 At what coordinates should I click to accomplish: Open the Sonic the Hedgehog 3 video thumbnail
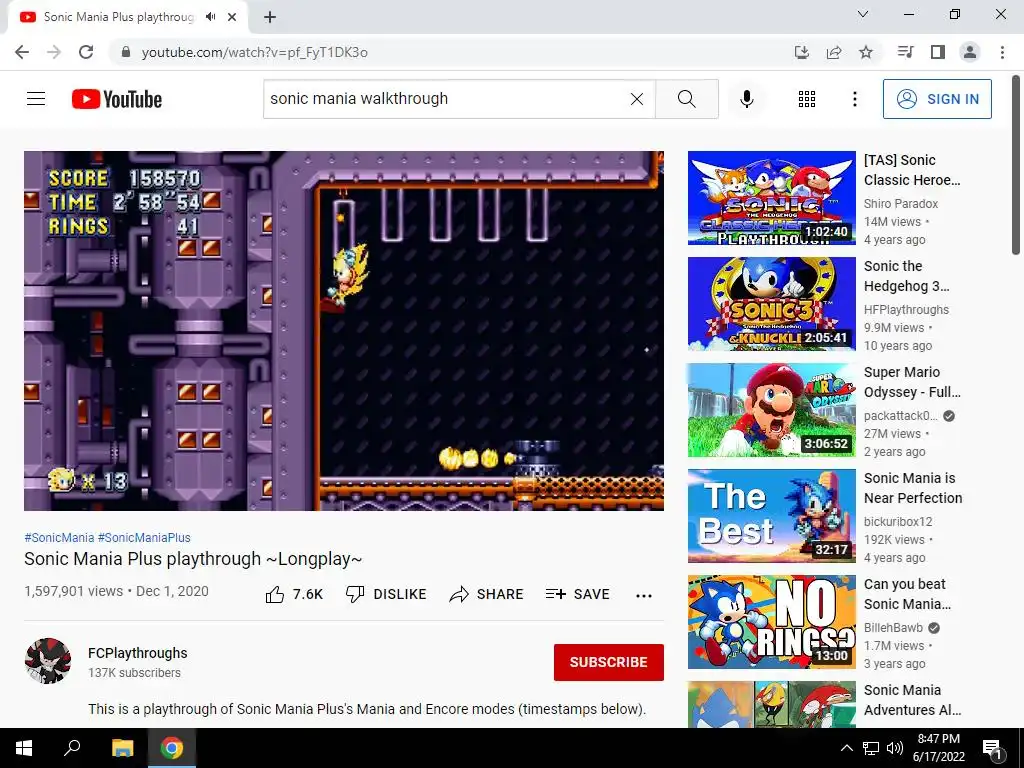pos(772,304)
